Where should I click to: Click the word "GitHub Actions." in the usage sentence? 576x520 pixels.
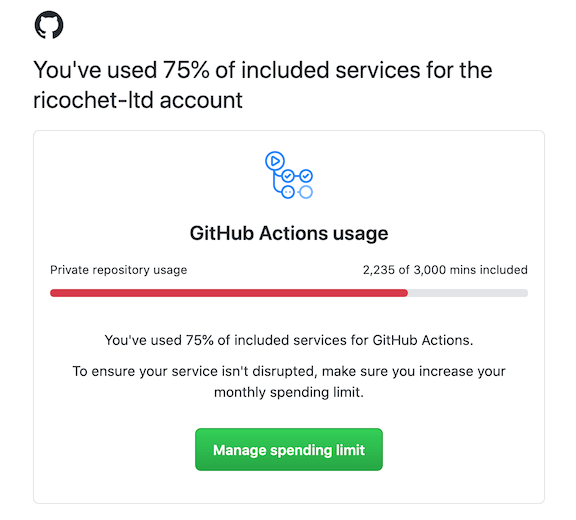click(x=423, y=340)
